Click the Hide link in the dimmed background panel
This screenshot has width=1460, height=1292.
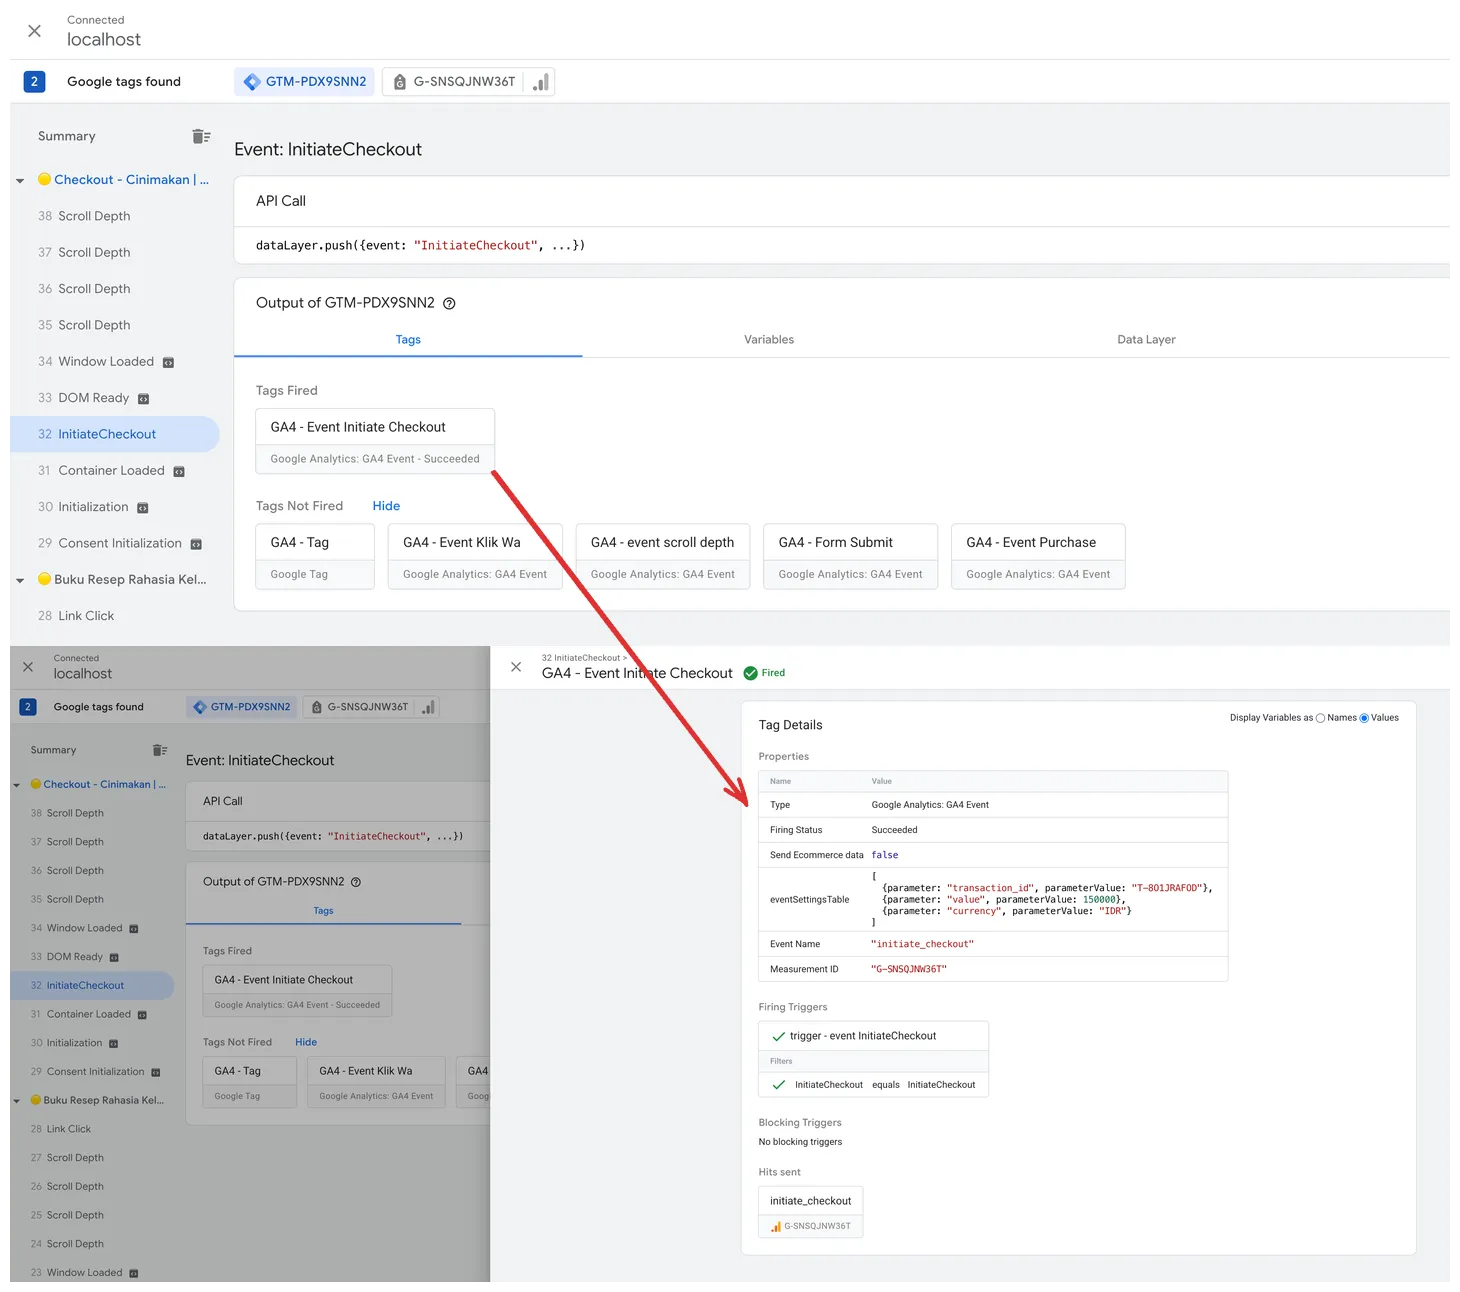tap(306, 1043)
